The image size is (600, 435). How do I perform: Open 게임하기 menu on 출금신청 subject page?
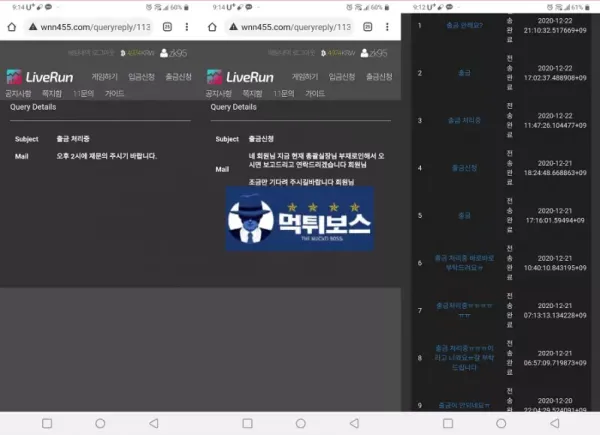[305, 77]
